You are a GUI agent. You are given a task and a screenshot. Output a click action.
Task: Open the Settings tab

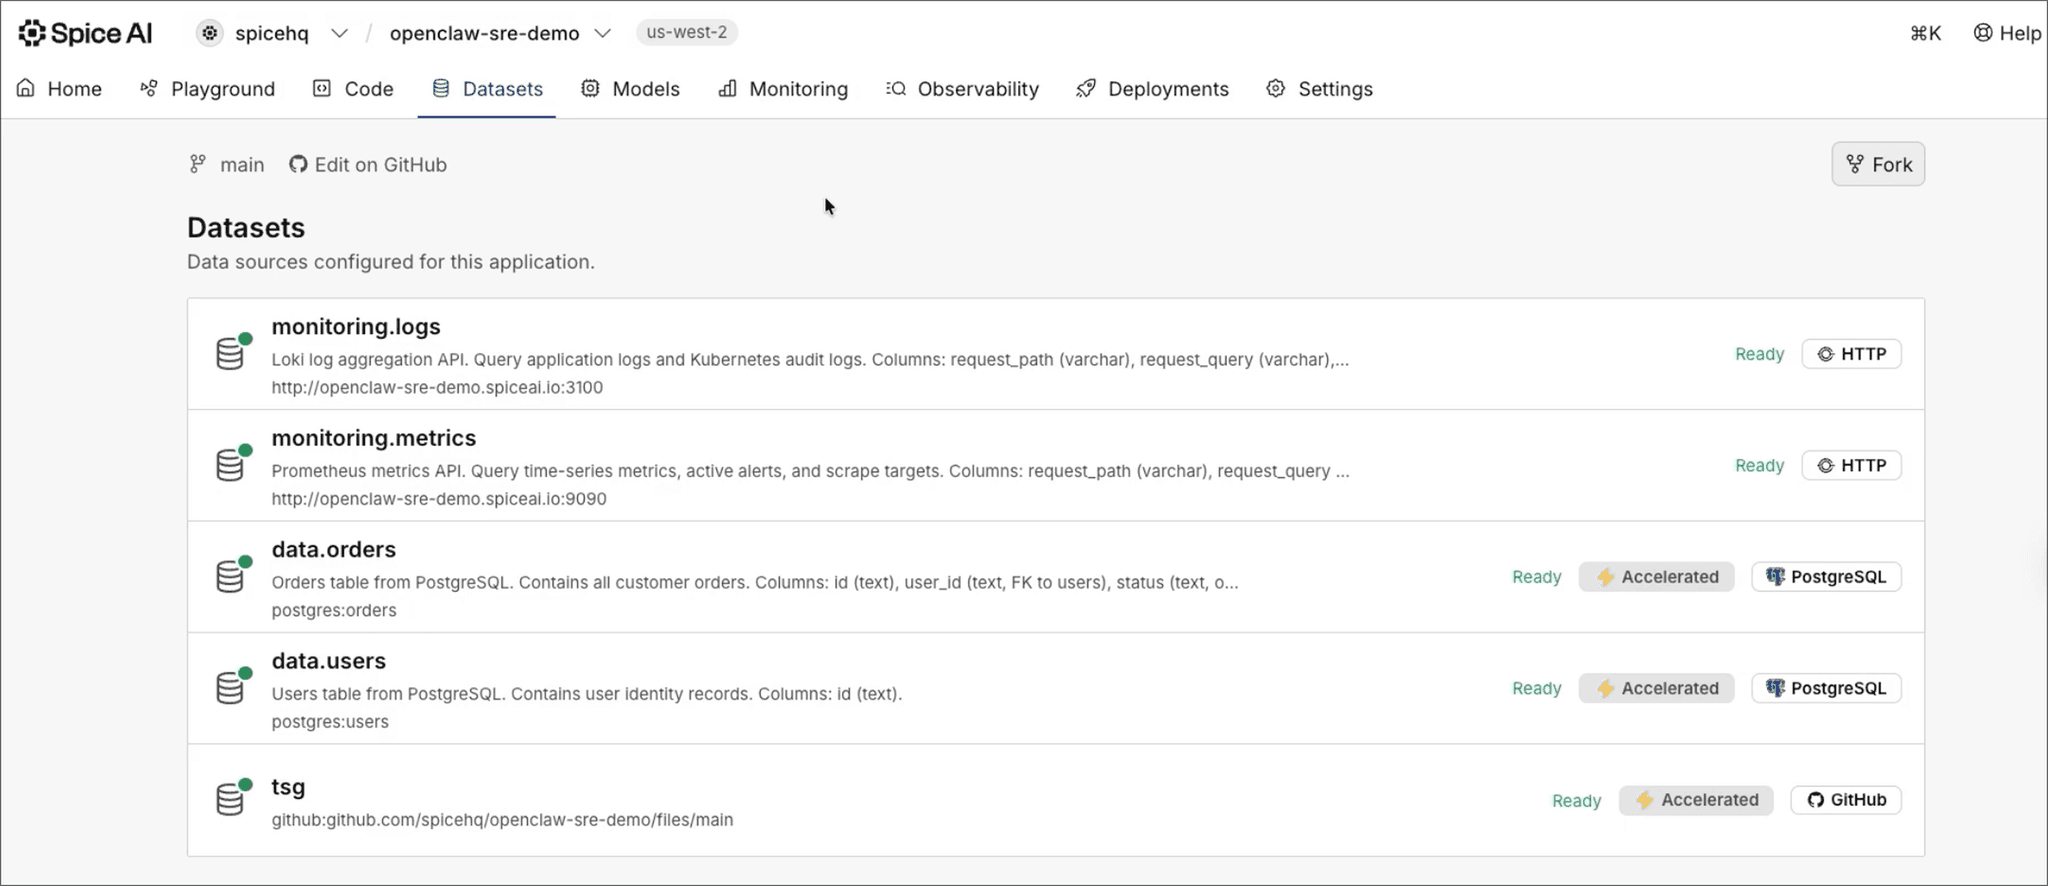coord(1319,89)
